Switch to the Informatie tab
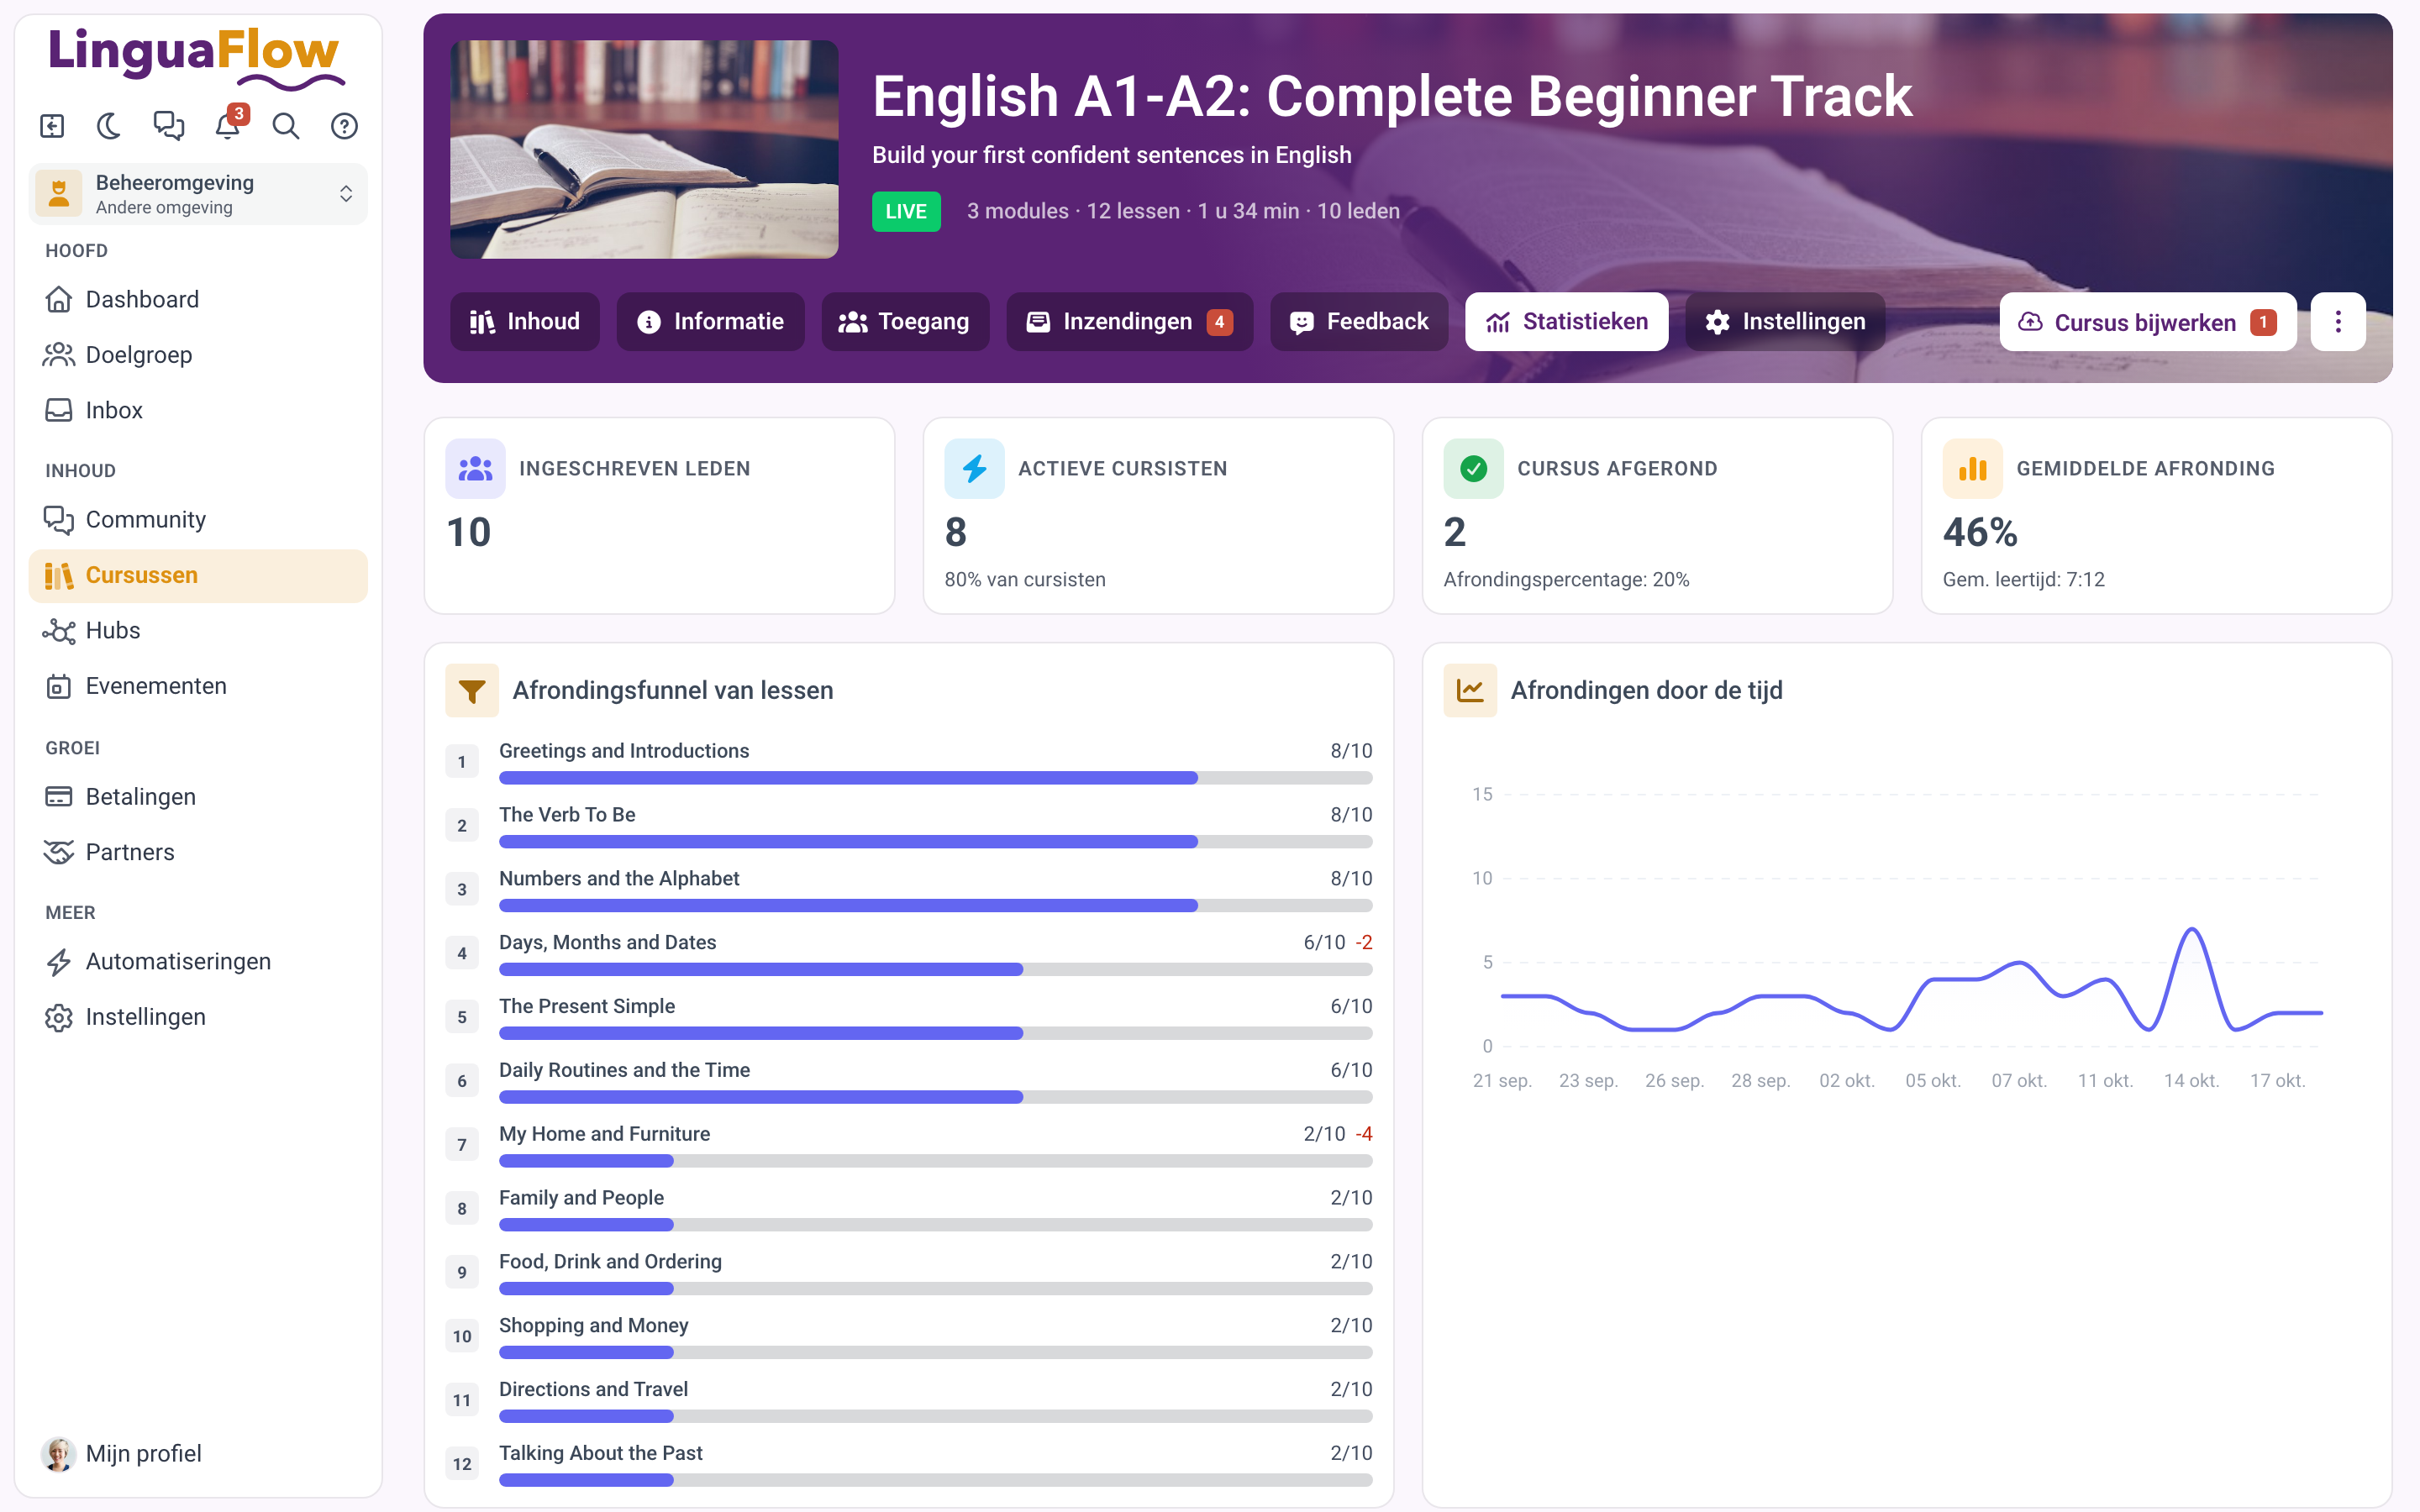Image resolution: width=2420 pixels, height=1512 pixels. pos(710,322)
